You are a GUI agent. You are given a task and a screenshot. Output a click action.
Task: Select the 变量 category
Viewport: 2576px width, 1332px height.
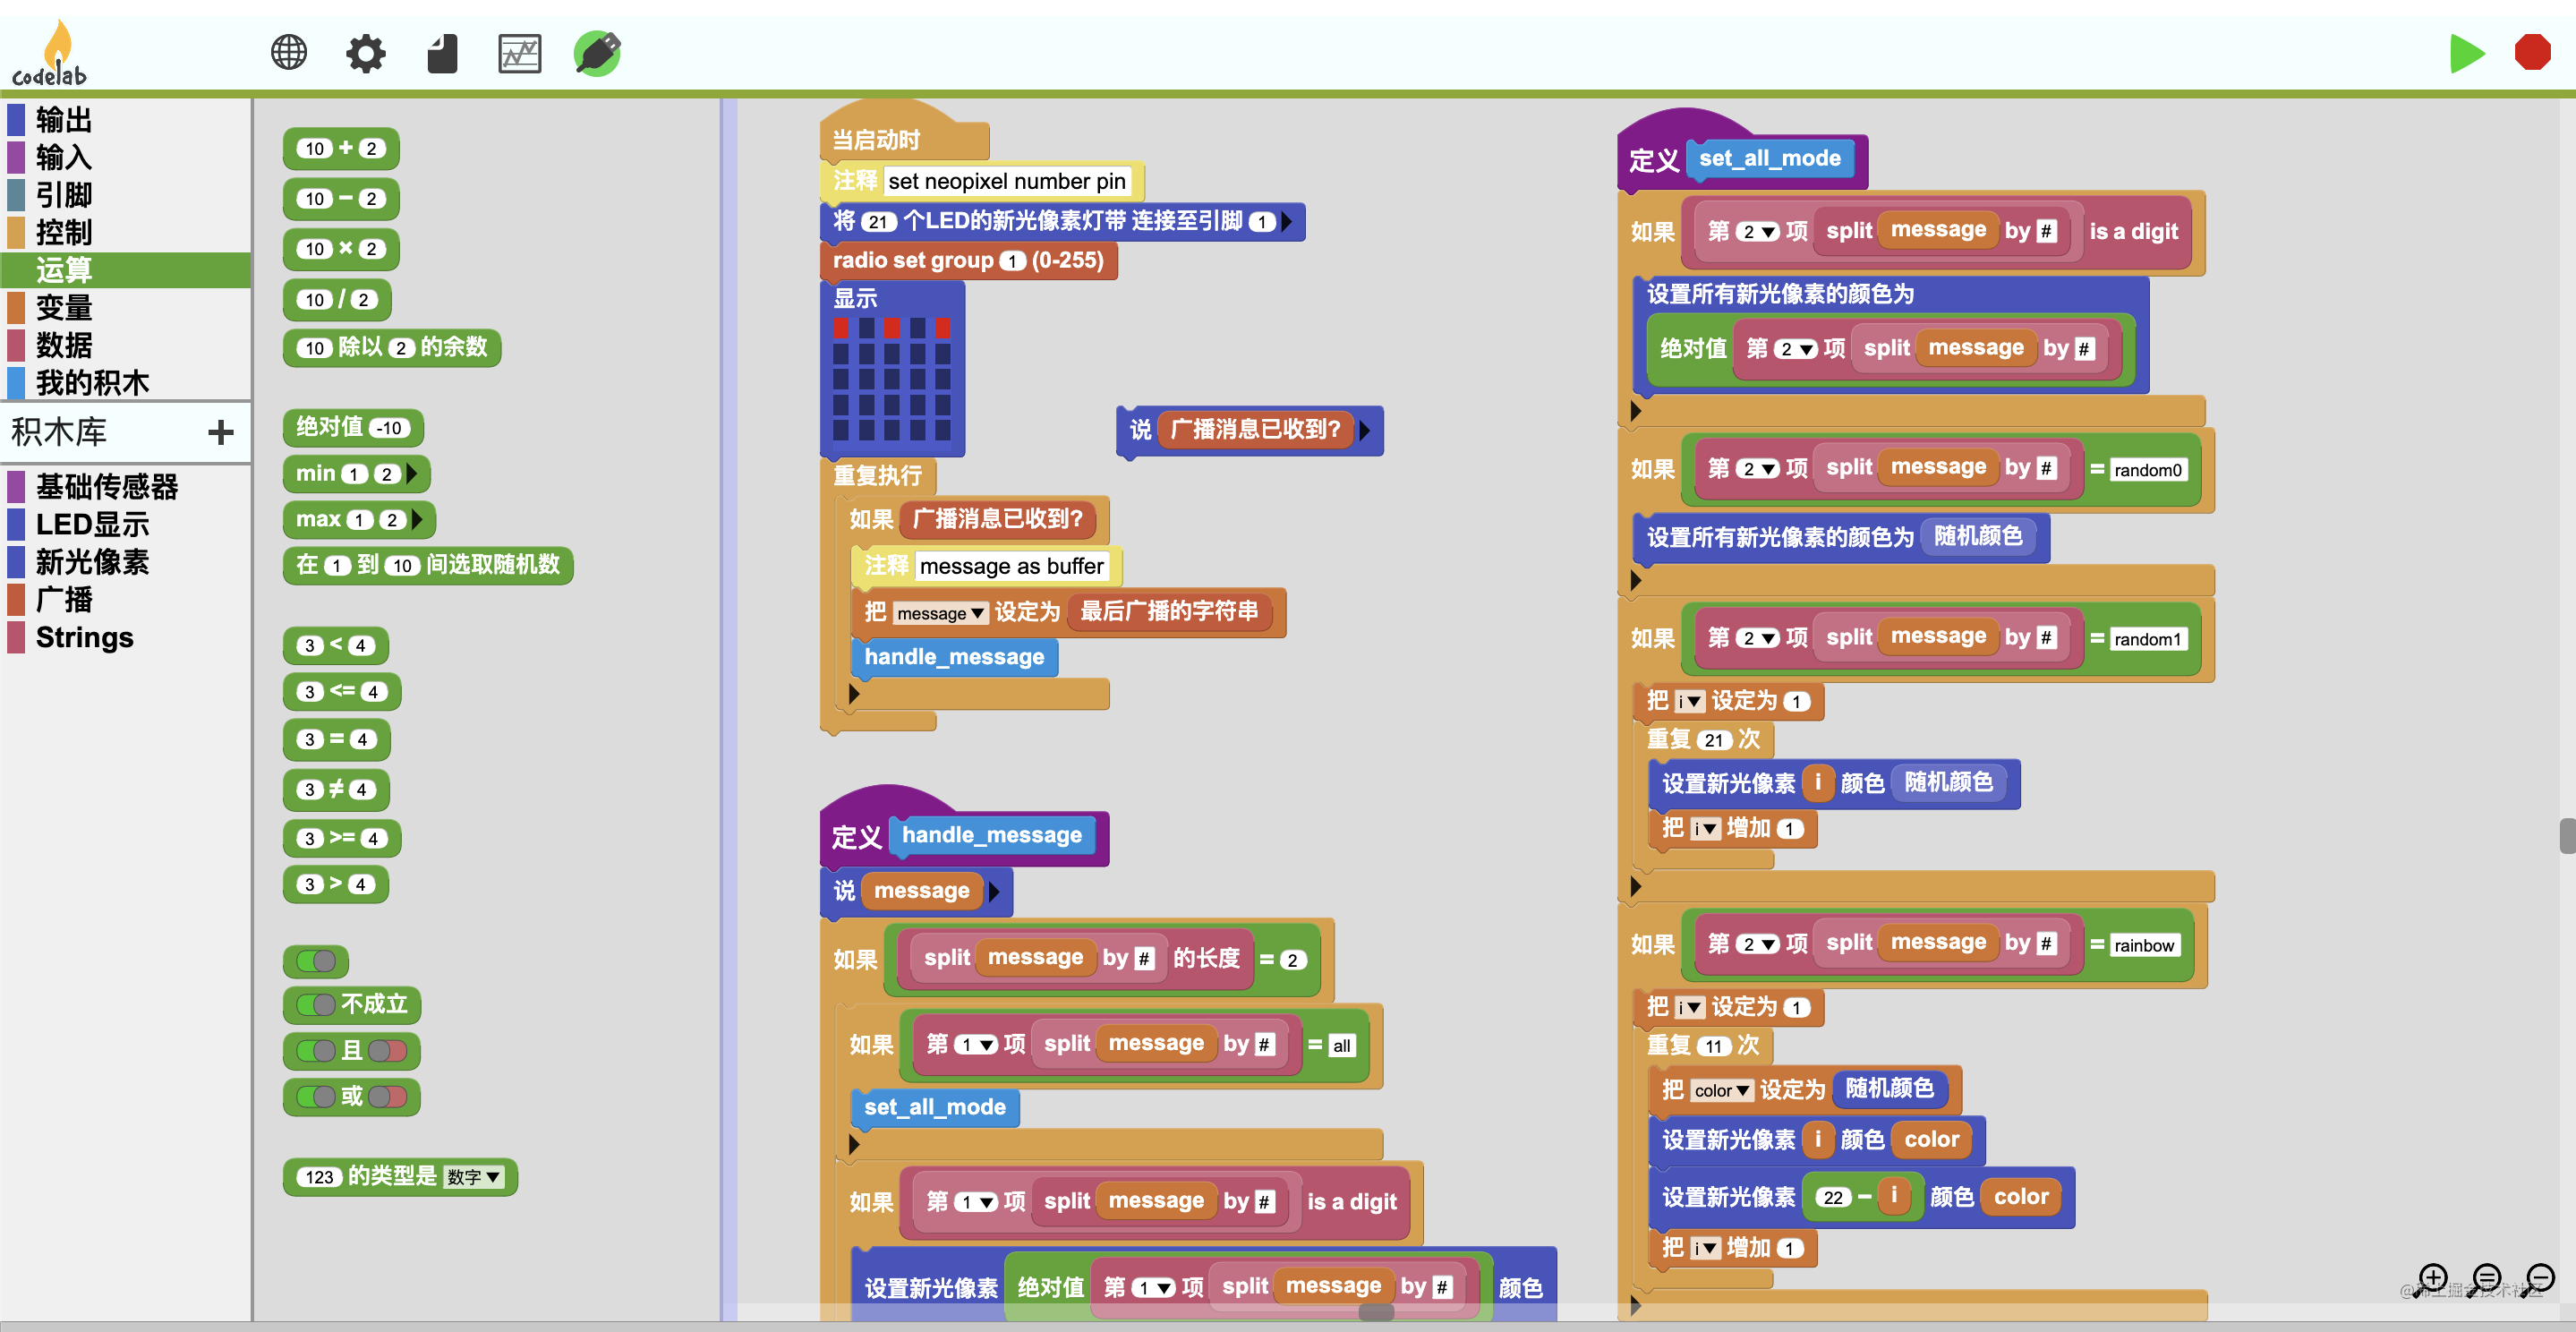click(x=64, y=307)
